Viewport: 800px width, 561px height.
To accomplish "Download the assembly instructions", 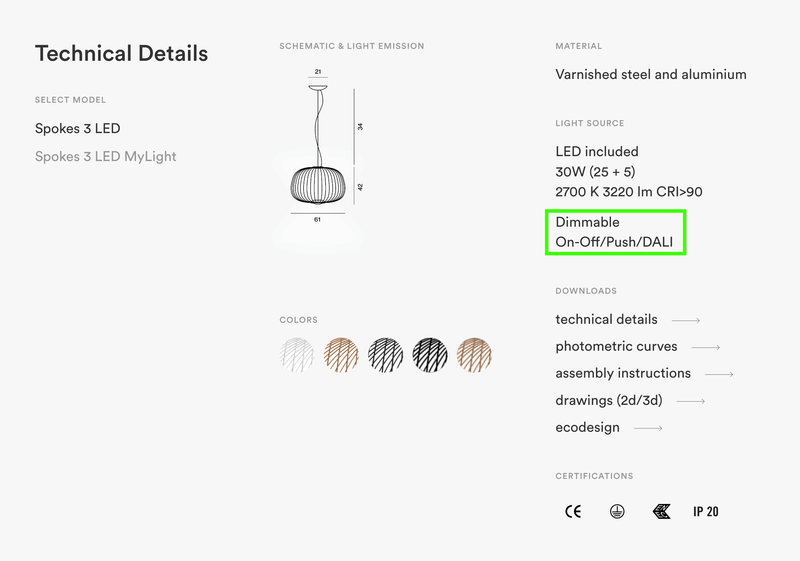I will [623, 374].
